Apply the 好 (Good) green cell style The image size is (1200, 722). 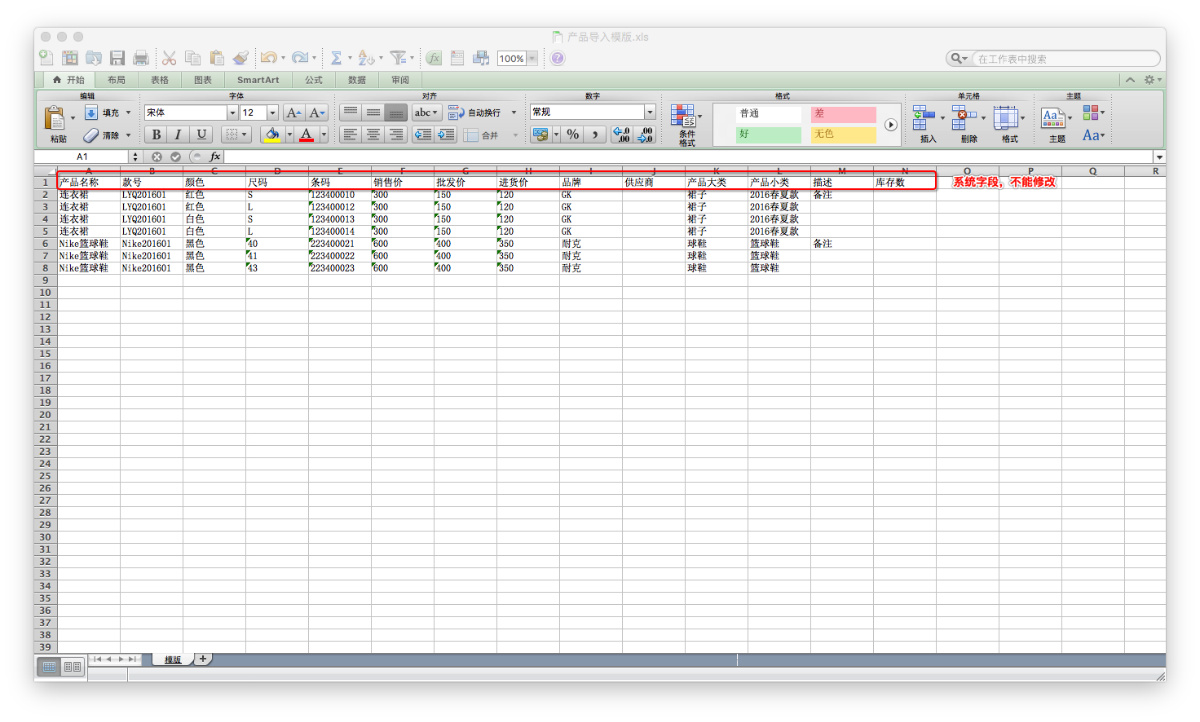pyautogui.click(x=769, y=134)
